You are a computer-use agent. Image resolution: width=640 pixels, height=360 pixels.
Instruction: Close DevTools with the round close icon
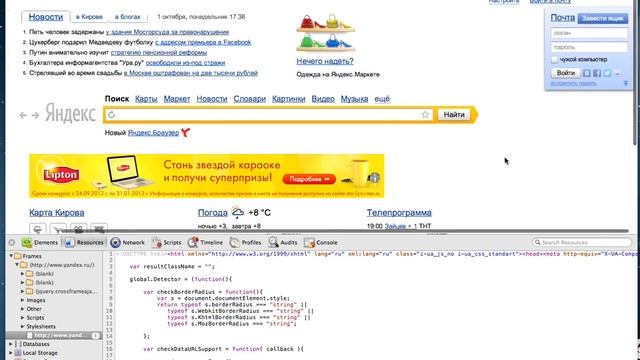(12, 242)
